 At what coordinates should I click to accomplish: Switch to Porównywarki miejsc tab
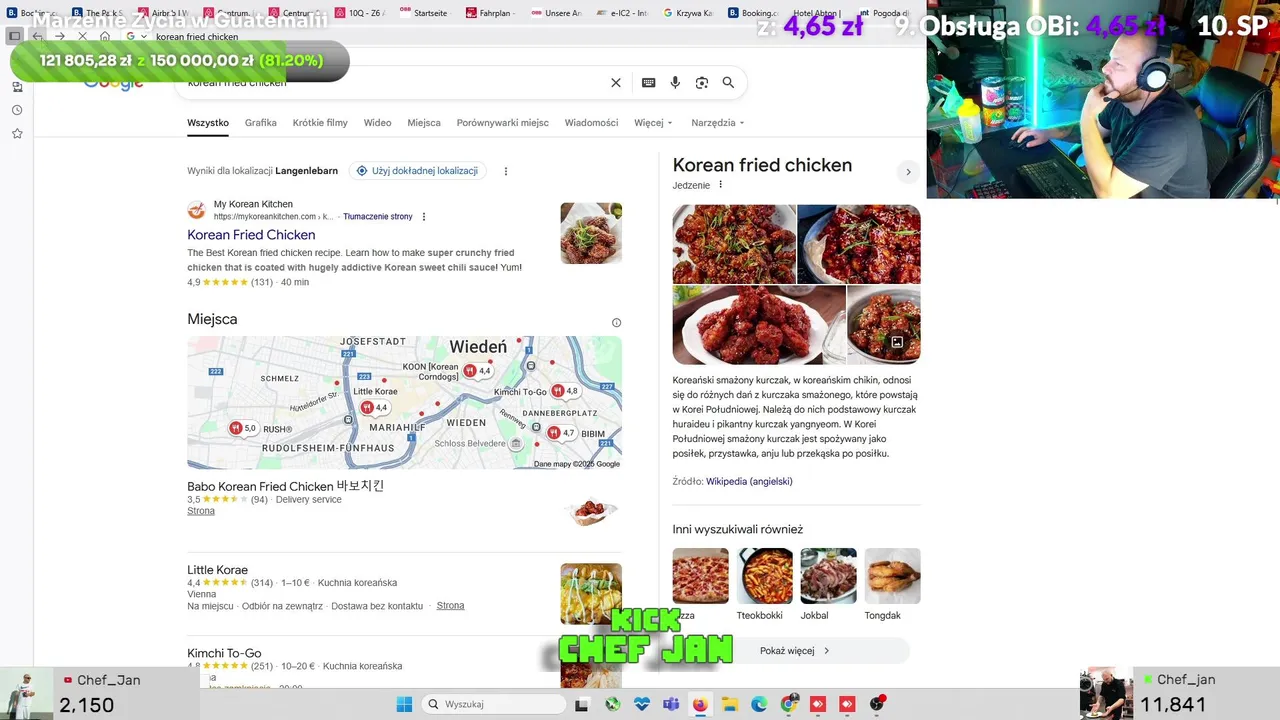[x=502, y=123]
